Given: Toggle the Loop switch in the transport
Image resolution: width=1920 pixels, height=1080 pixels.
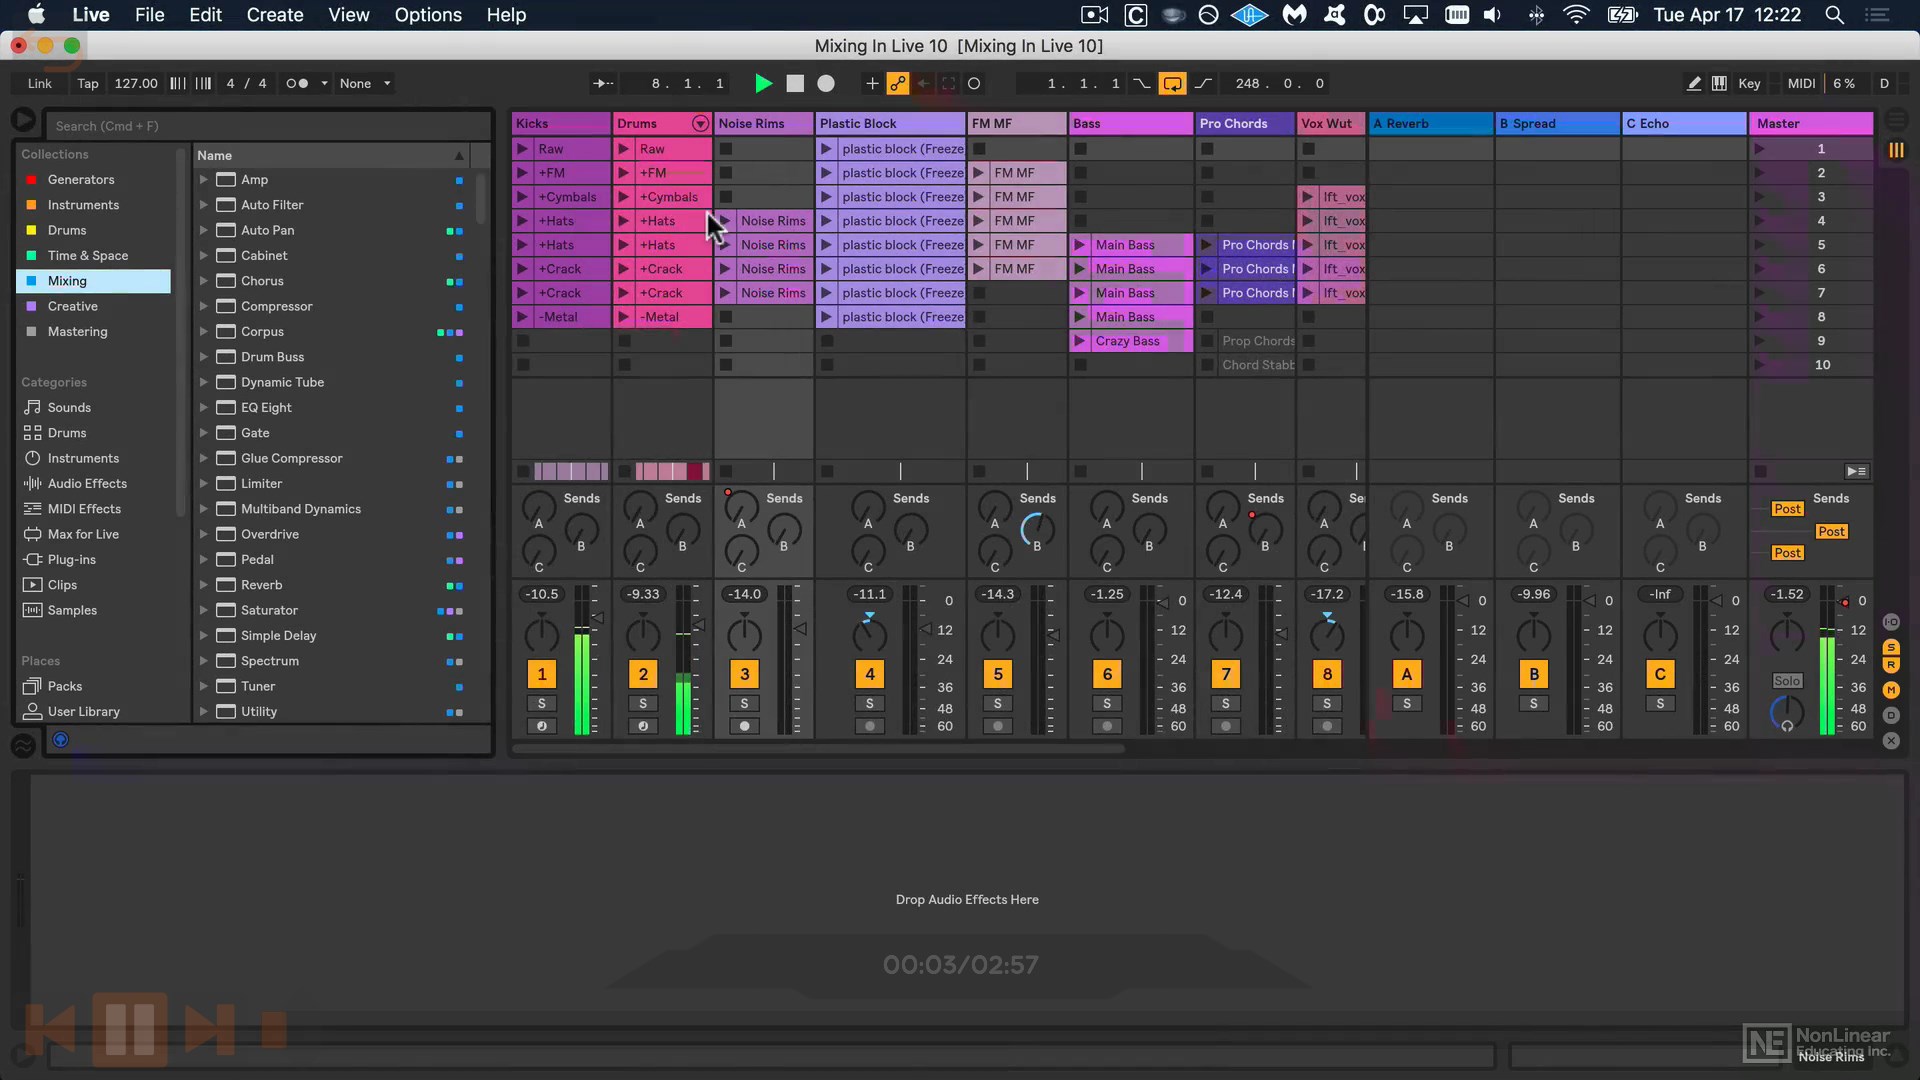Looking at the screenshot, I should pos(1171,84).
